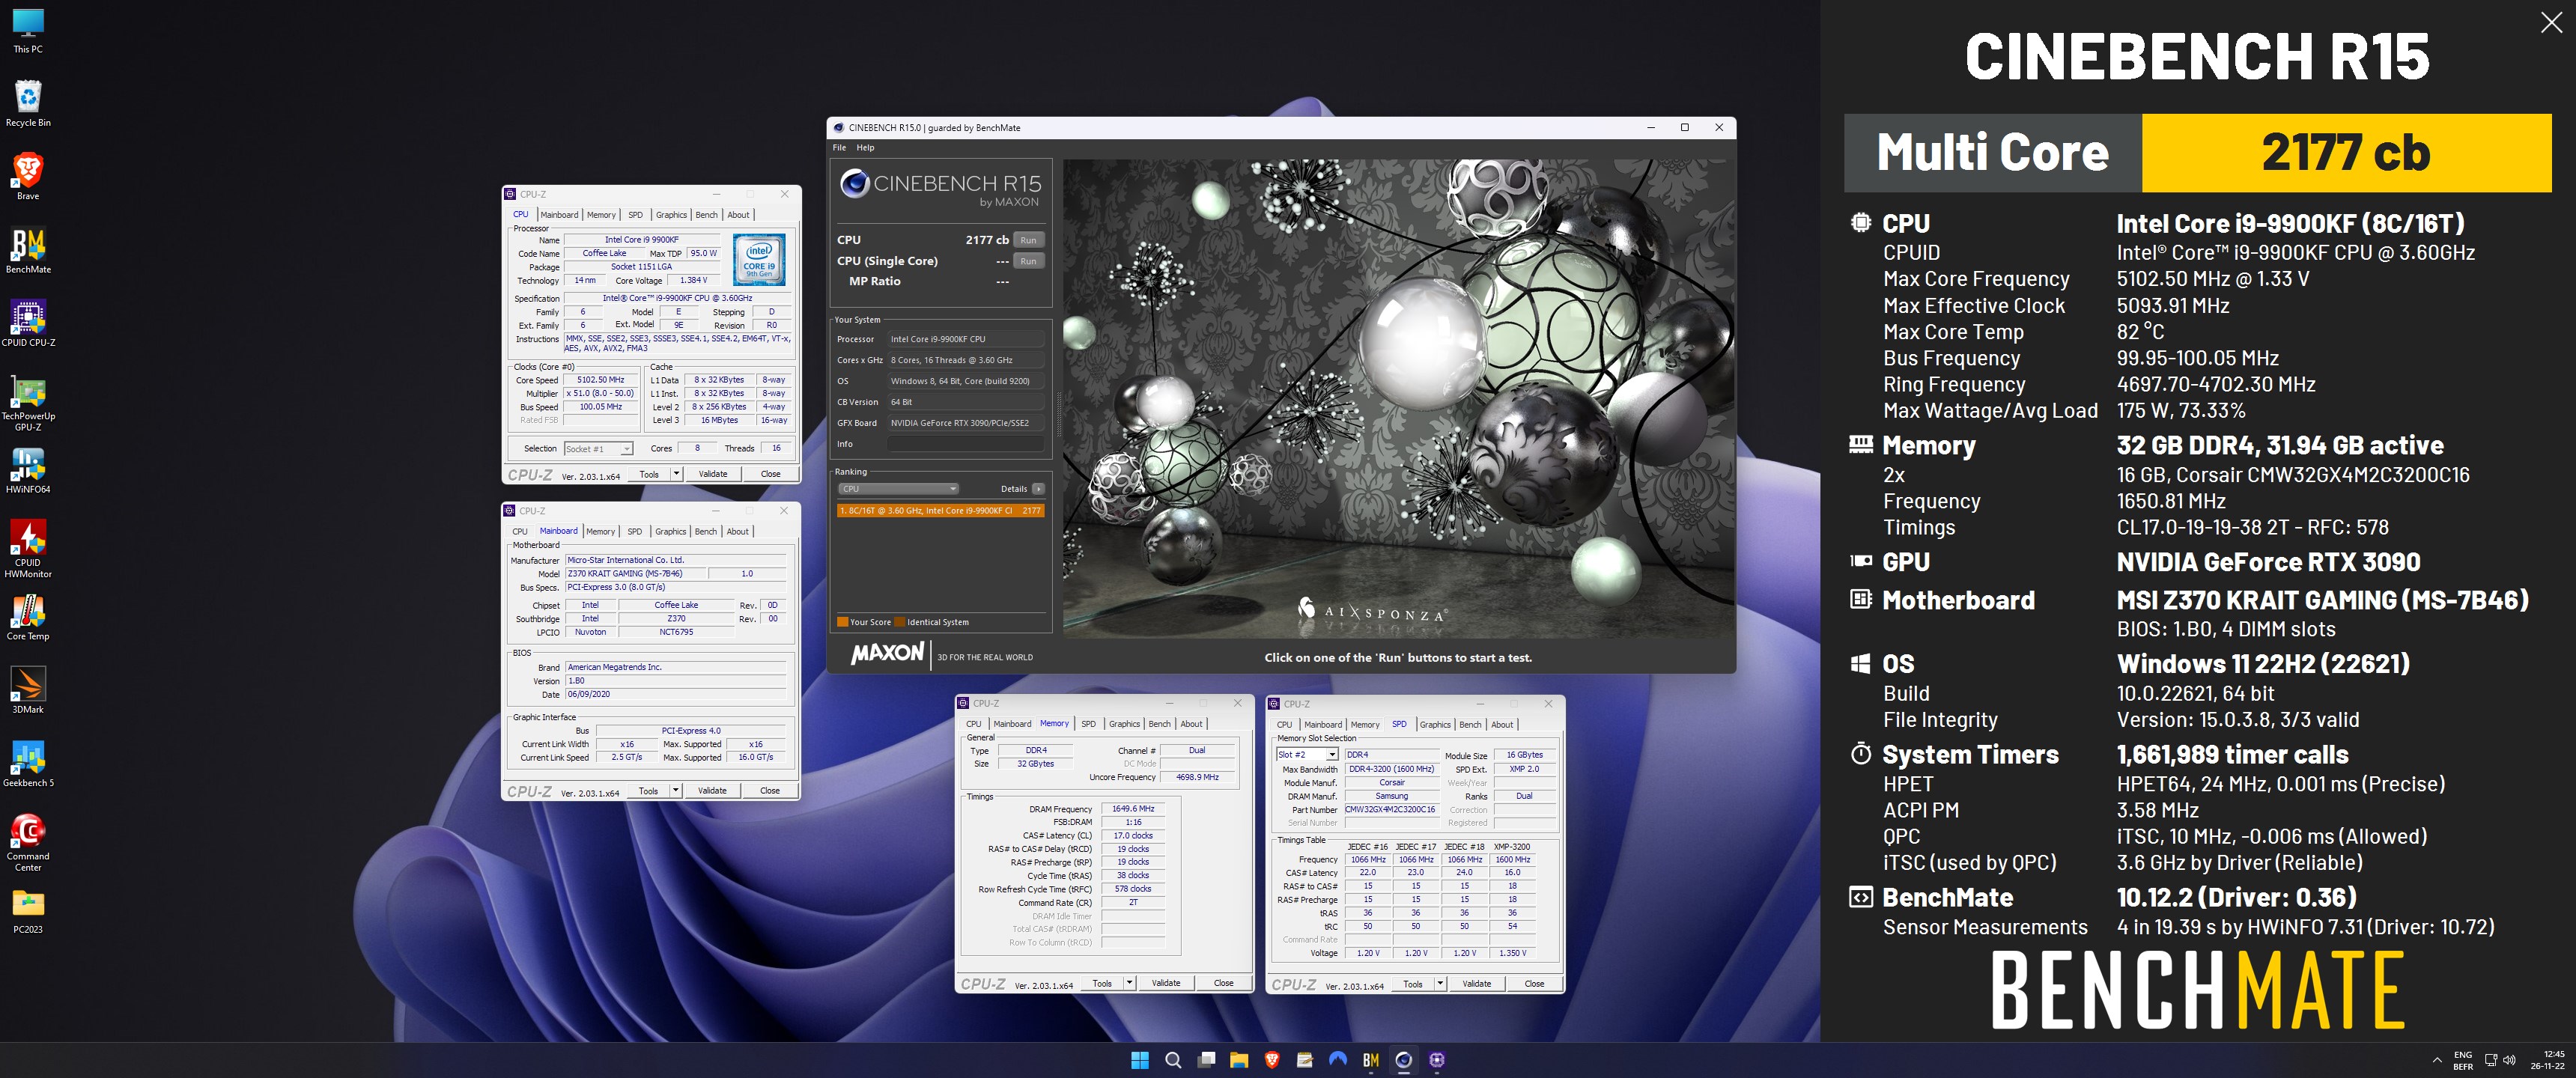Launch Core Temp from the desktop
The image size is (2576, 1078).
coord(28,617)
